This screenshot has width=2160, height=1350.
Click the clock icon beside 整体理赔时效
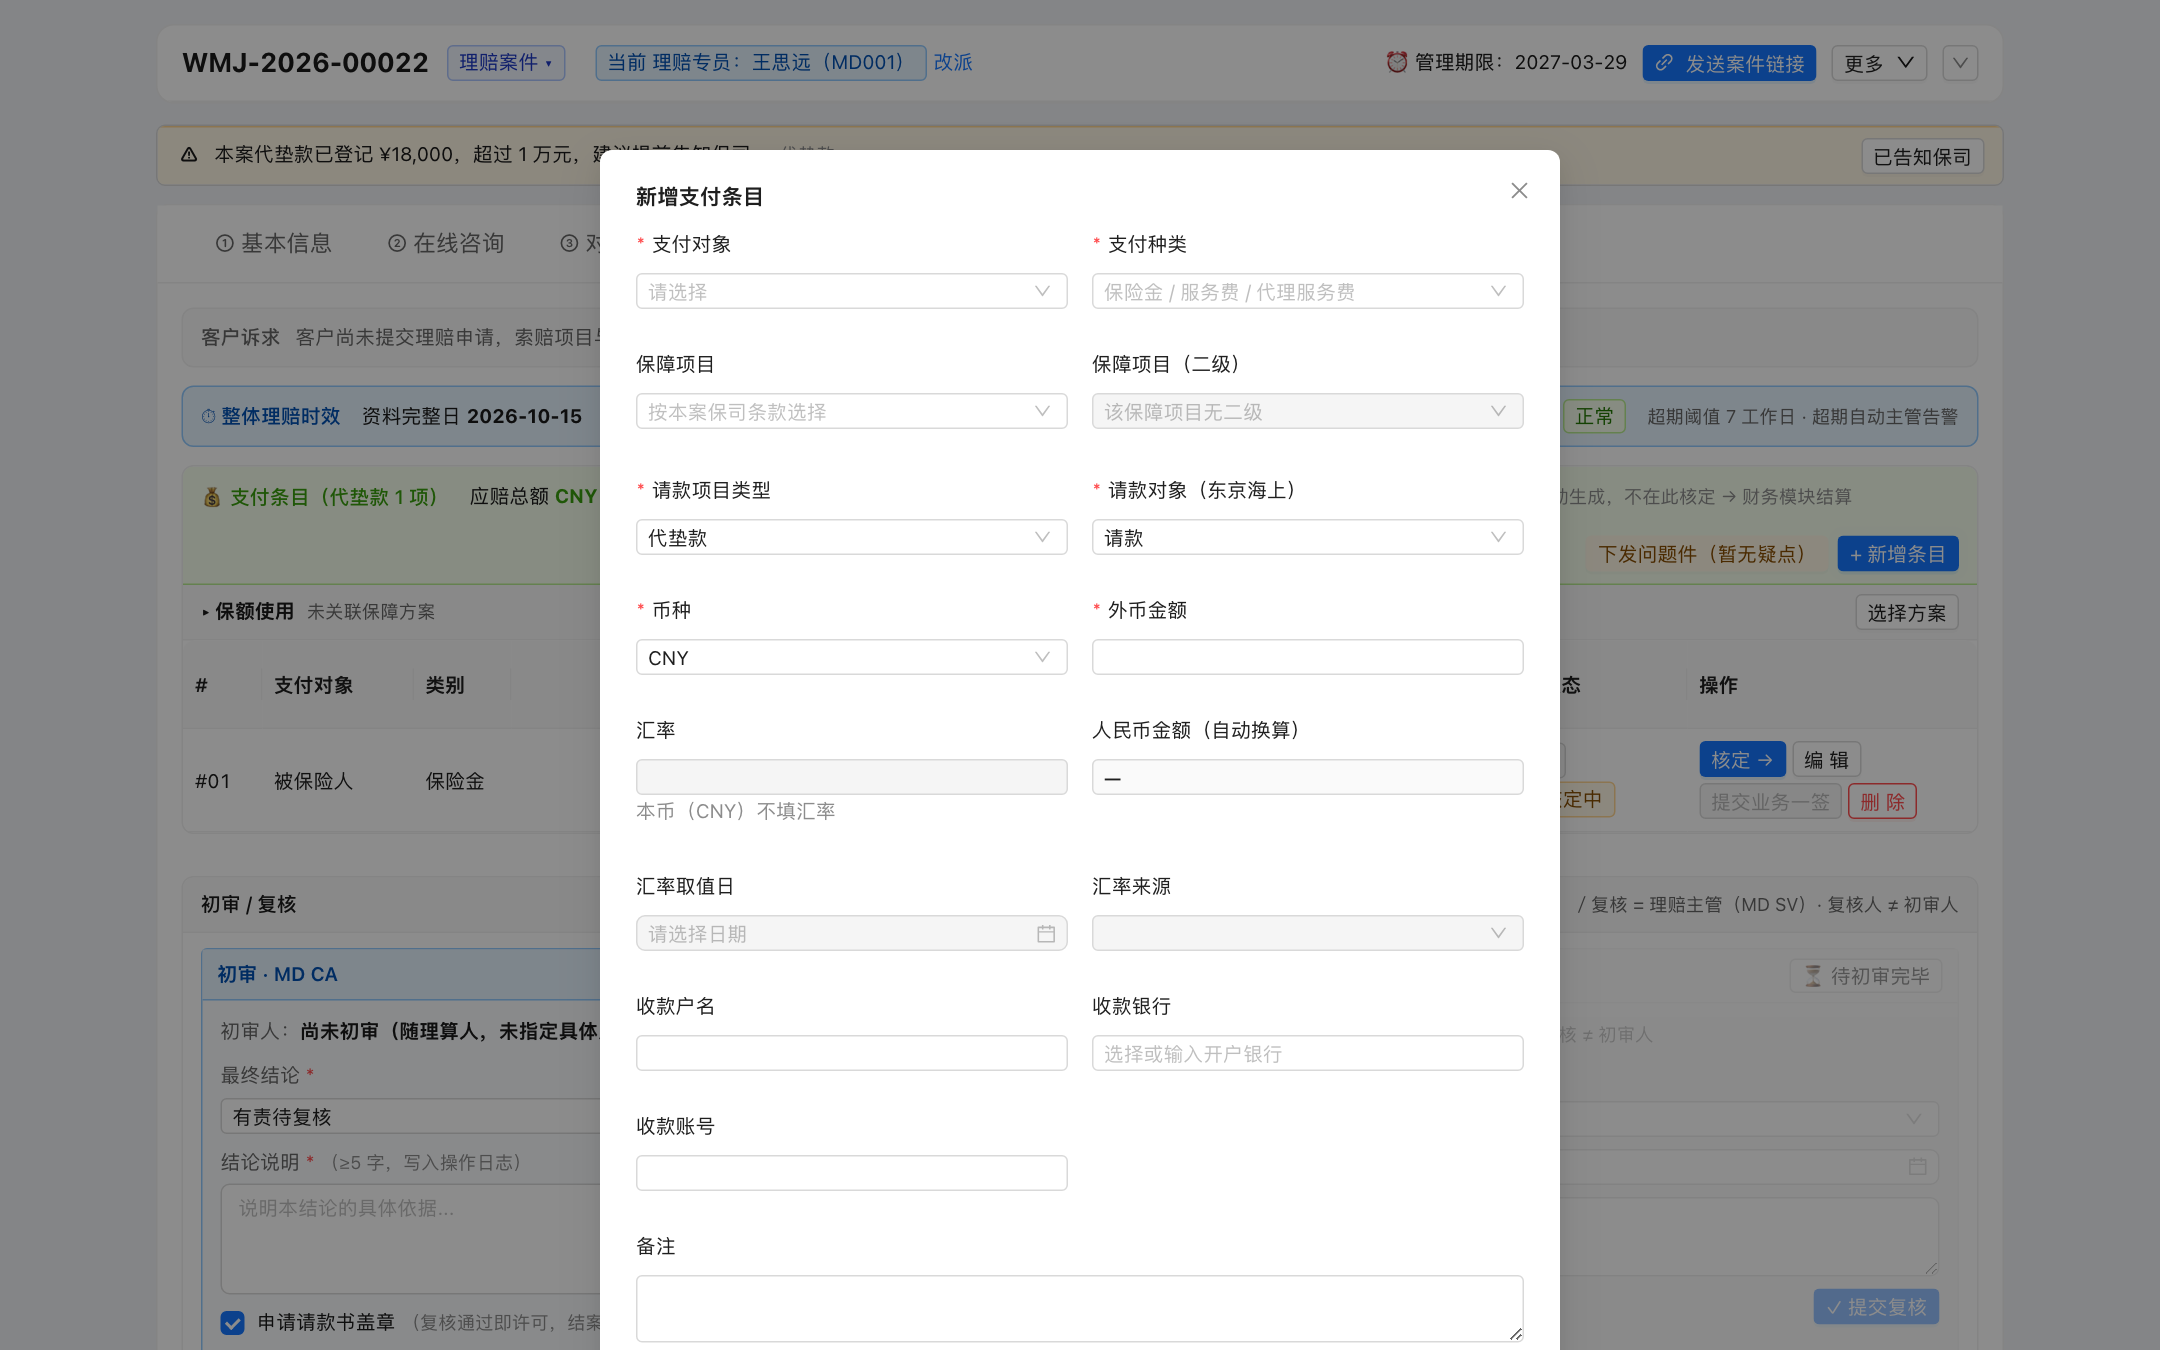(208, 417)
